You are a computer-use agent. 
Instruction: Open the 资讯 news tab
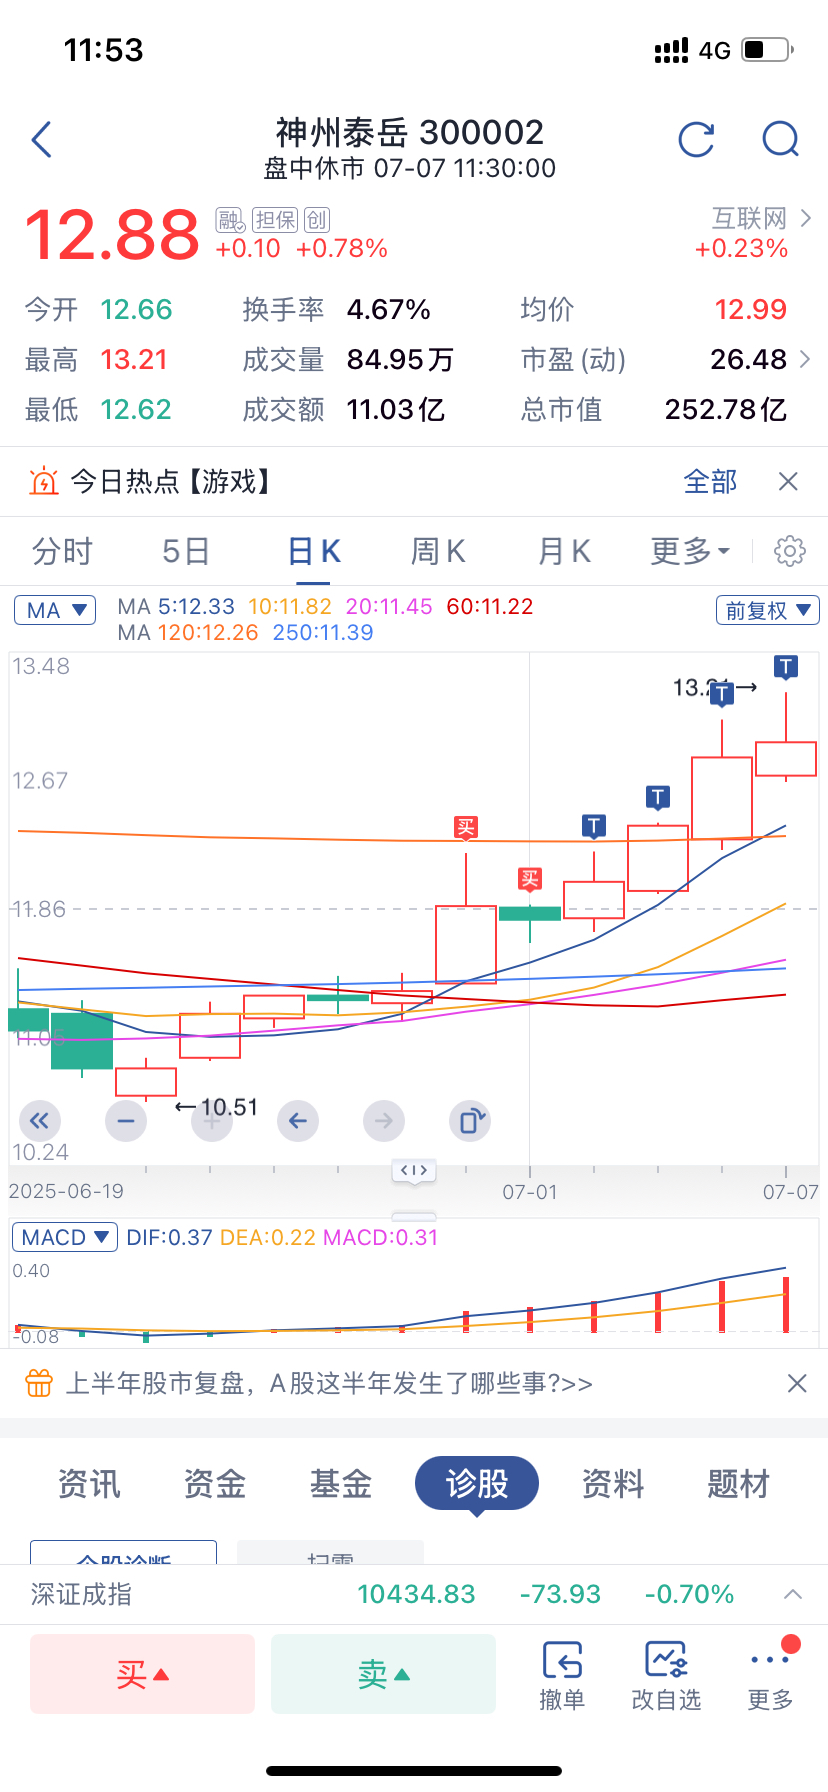[x=89, y=1484]
